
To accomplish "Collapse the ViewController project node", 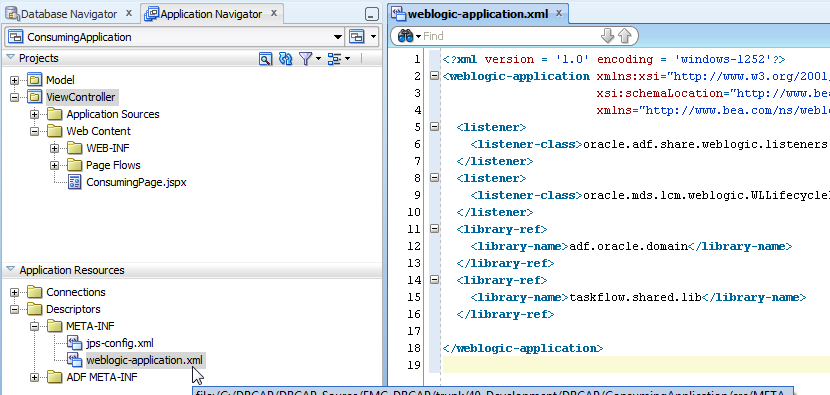I will 14,97.
